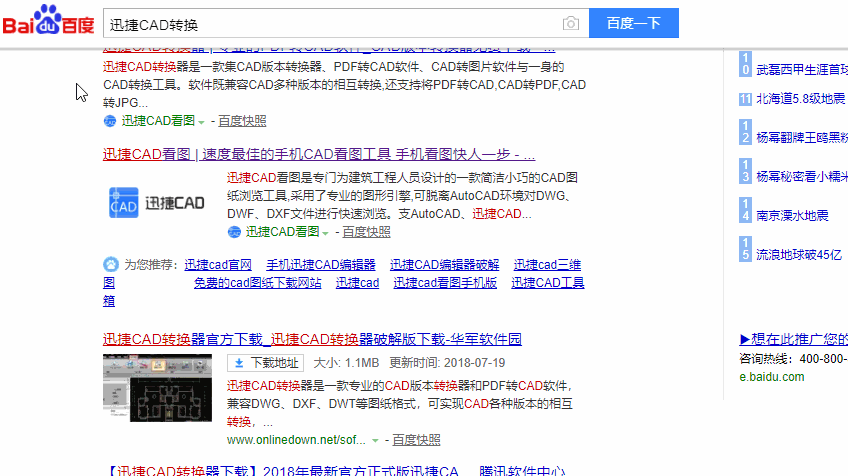Open the 想在此推广您的 promotion link
Viewport: 848px width, 476px height.
click(x=793, y=339)
